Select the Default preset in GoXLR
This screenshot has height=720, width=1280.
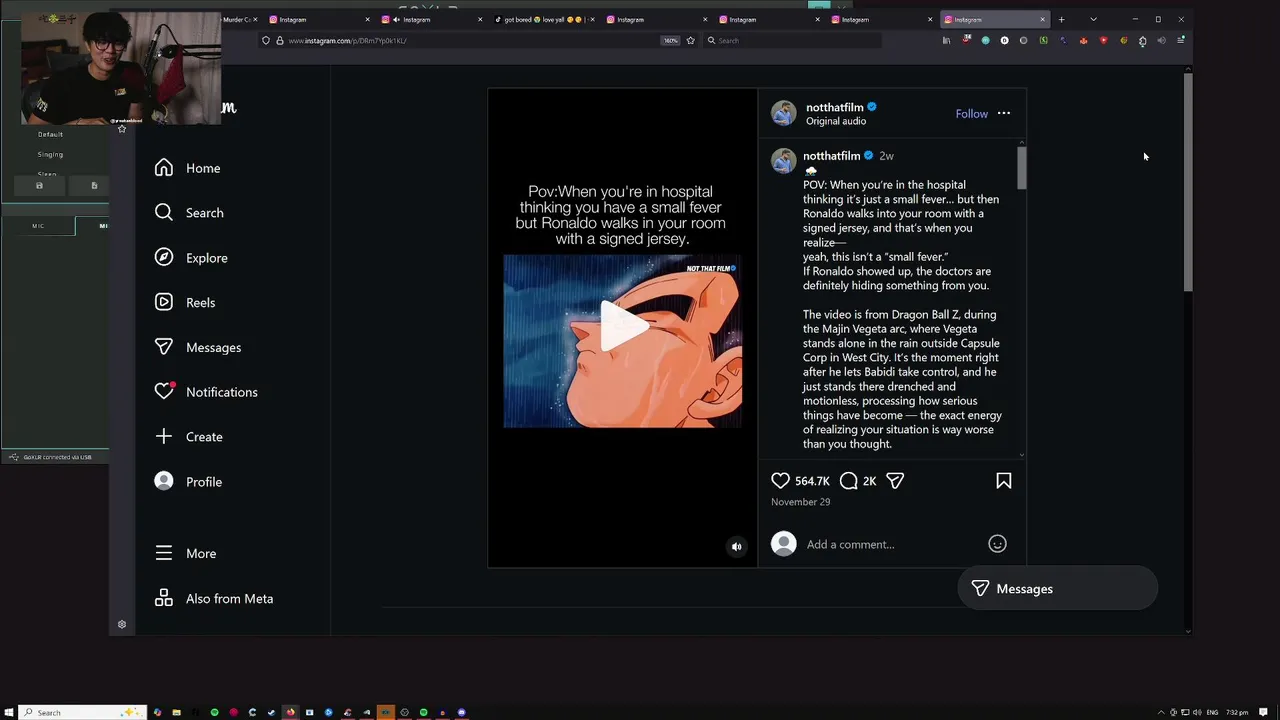(x=50, y=134)
